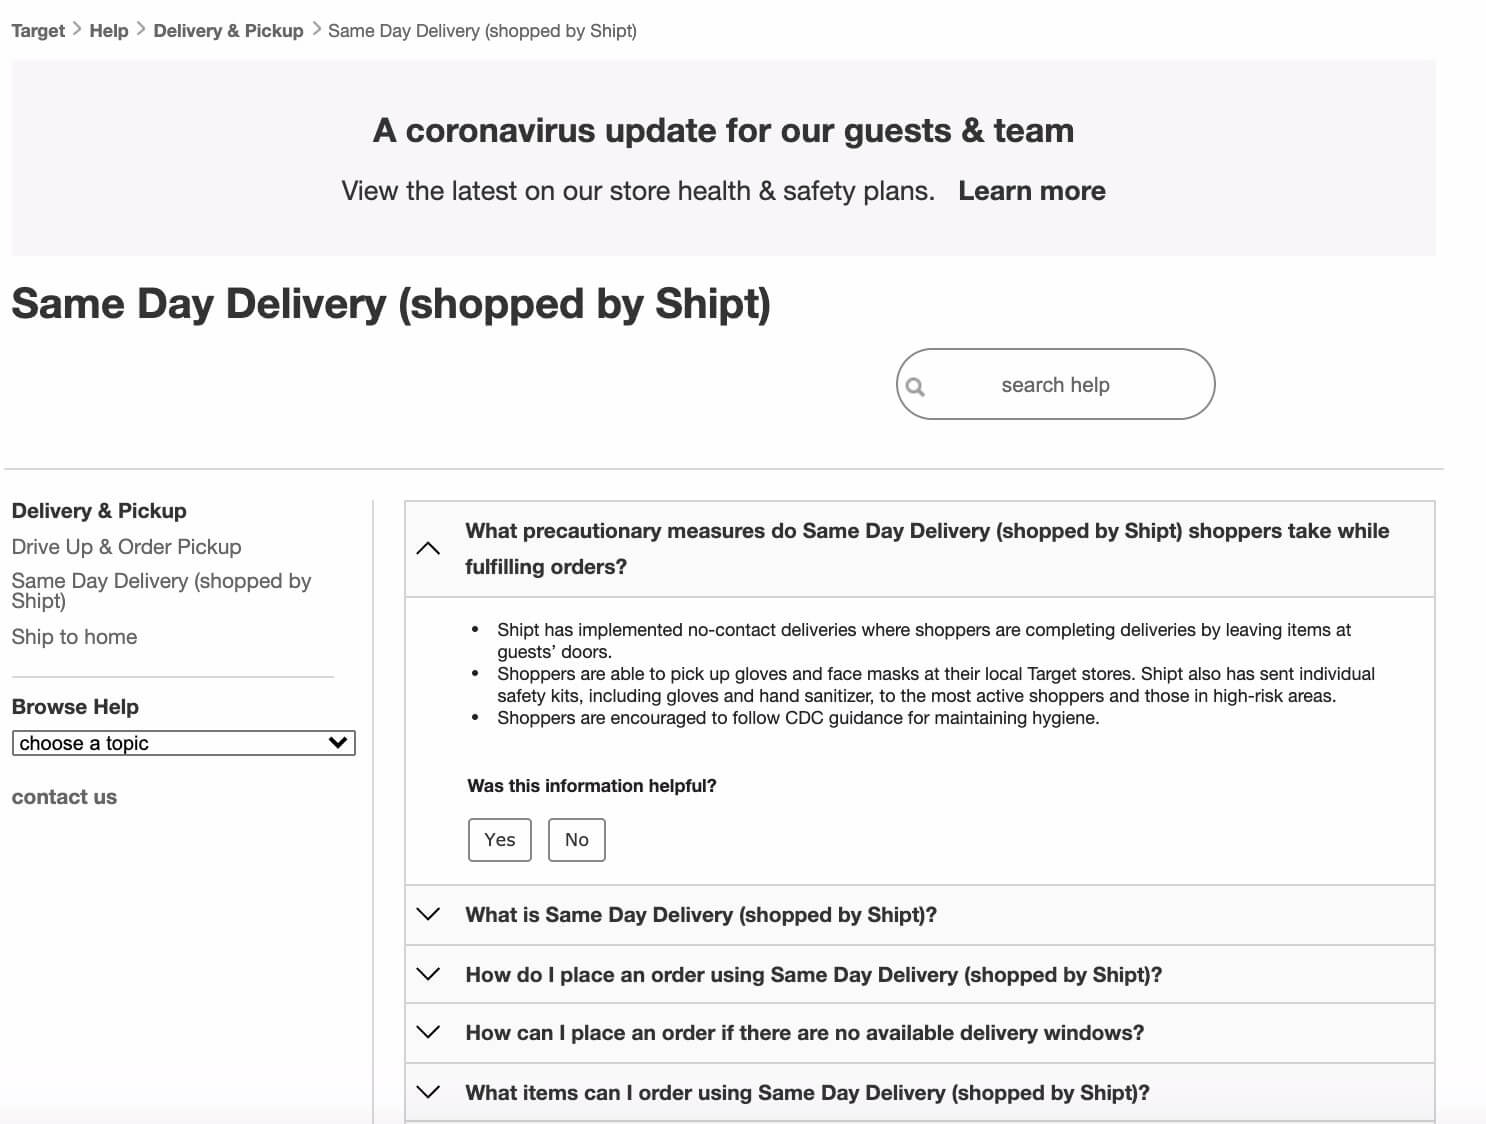This screenshot has width=1486, height=1124.
Task: Expand 'What is Same Day Delivery (shopped by Shipt)?'
Action: [700, 915]
